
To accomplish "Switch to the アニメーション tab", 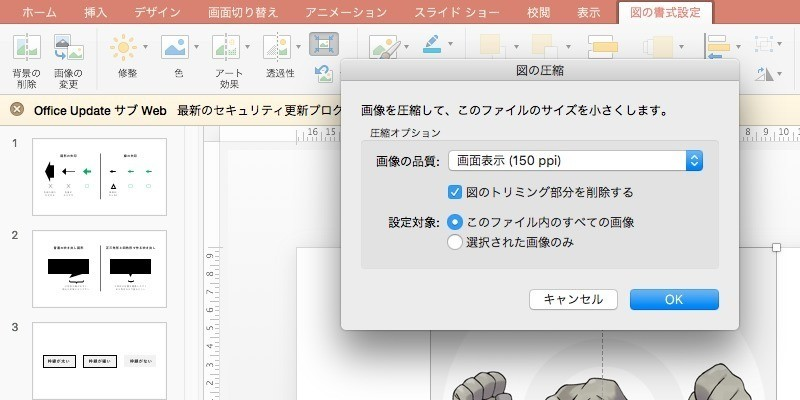I will pos(346,12).
